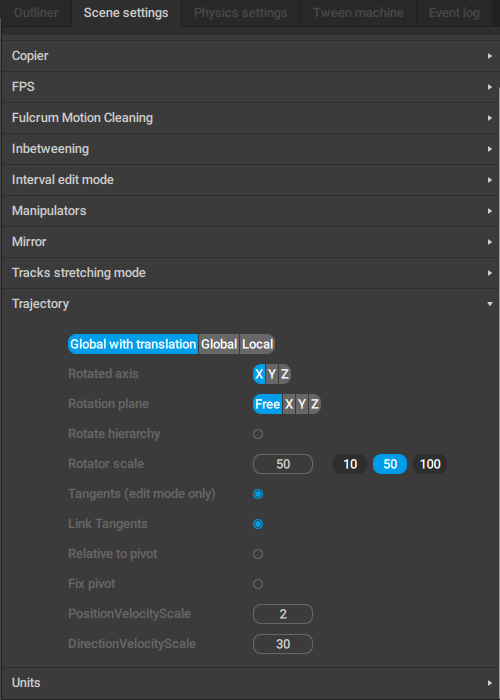The height and width of the screenshot is (700, 500).
Task: Set Rotation plane to Z
Action: click(315, 404)
